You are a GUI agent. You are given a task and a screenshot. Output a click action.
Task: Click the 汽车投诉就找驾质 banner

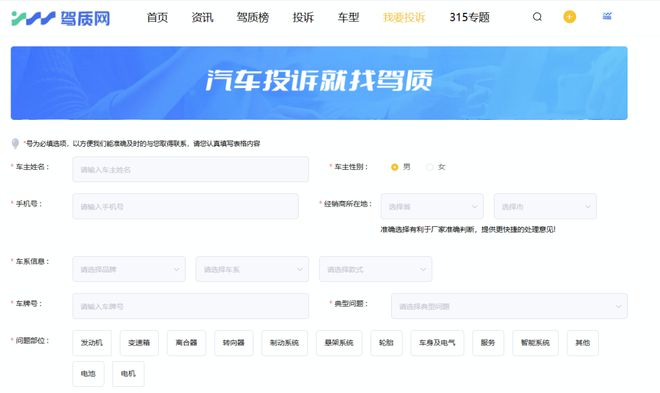(319, 83)
